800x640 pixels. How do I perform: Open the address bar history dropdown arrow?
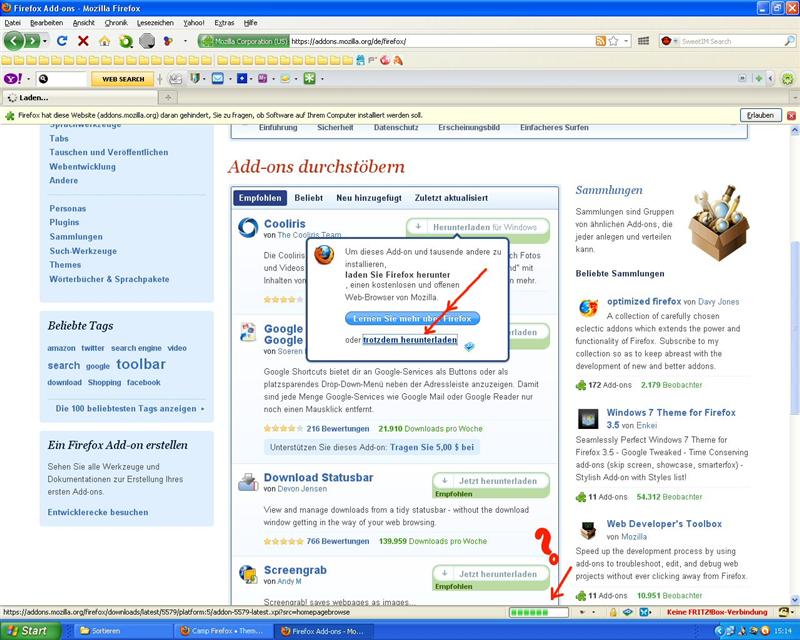(x=626, y=41)
